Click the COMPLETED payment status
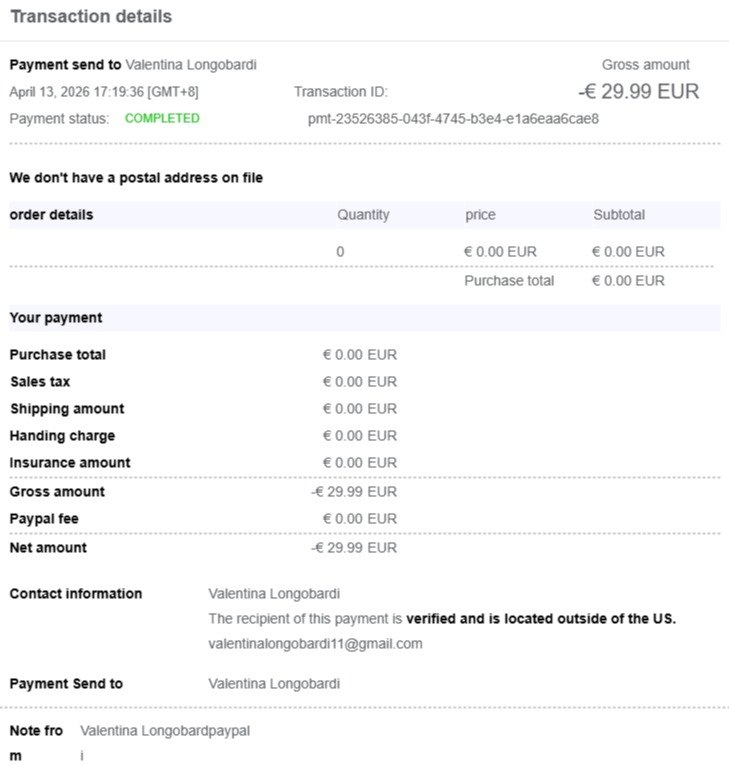 click(162, 119)
